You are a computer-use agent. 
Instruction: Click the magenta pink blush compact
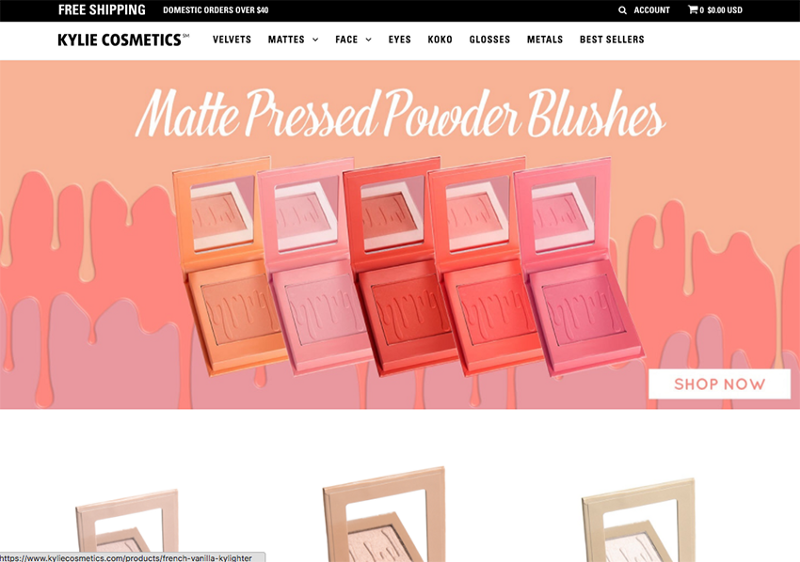[x=579, y=265]
